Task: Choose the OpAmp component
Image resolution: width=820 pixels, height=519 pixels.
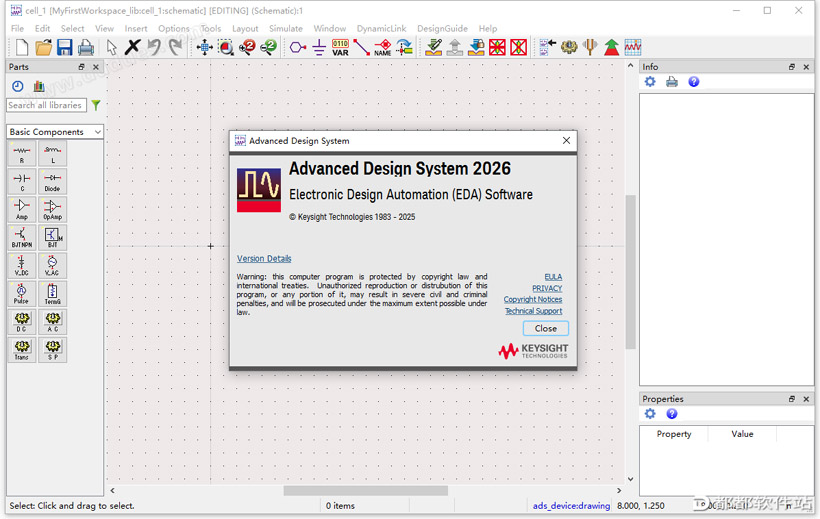Action: pos(52,210)
